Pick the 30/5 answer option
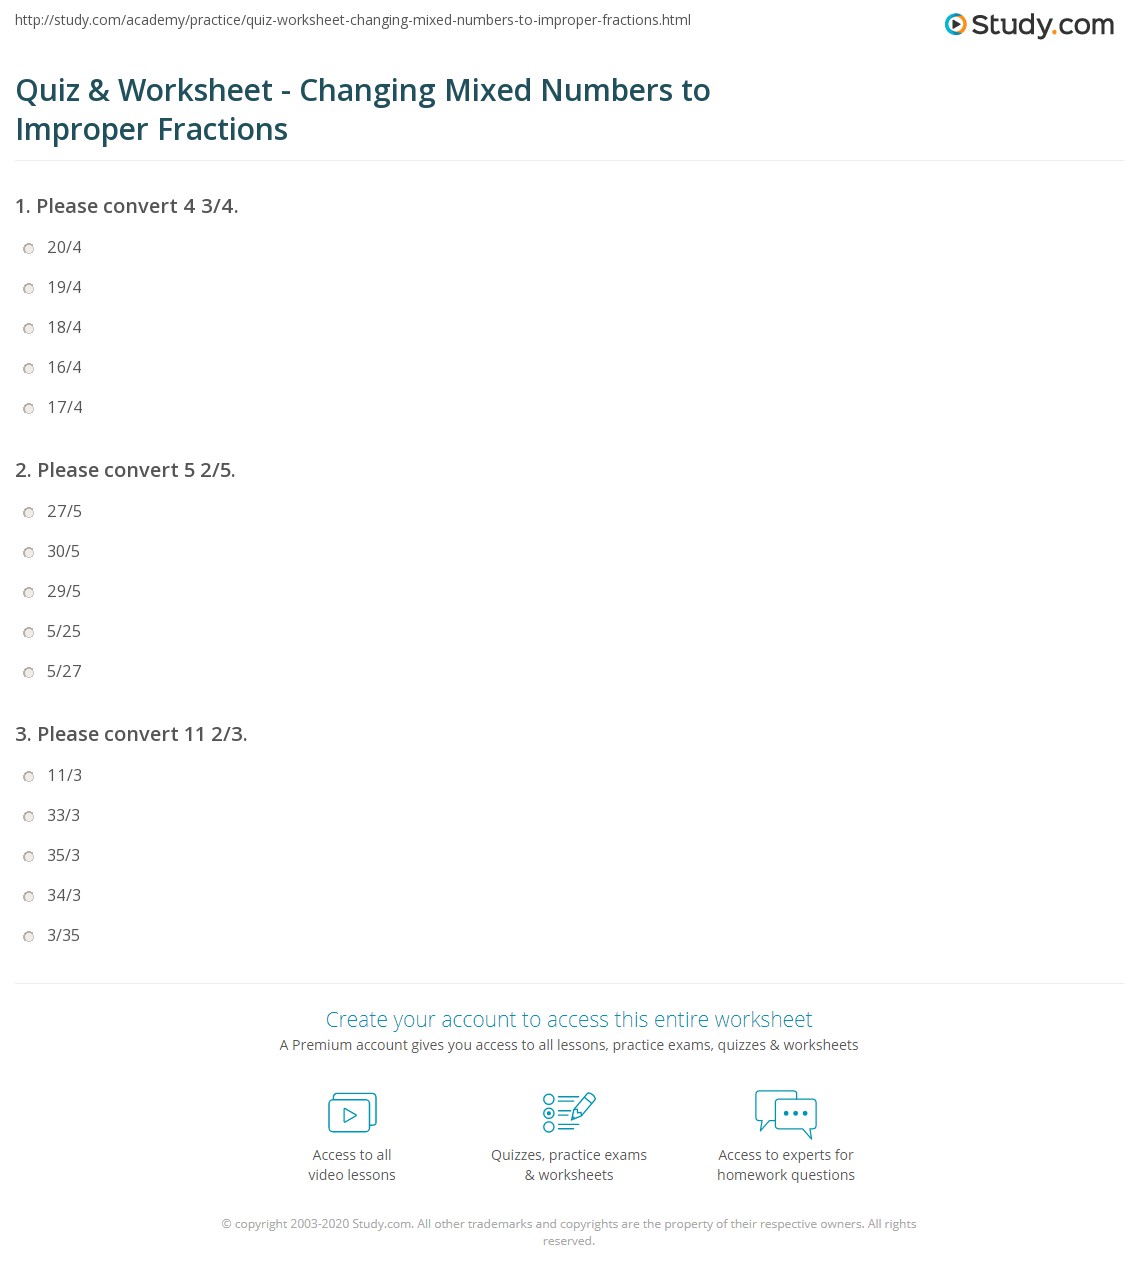 [29, 553]
